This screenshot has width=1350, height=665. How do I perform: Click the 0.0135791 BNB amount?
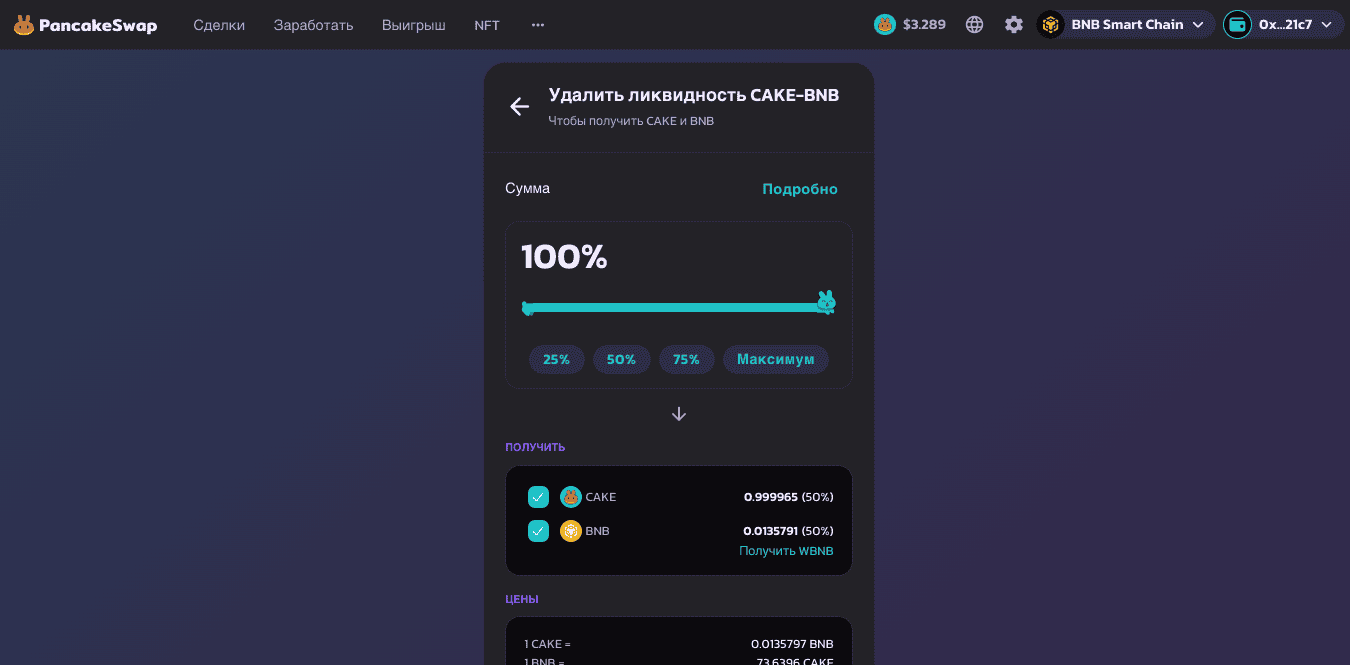tap(770, 531)
